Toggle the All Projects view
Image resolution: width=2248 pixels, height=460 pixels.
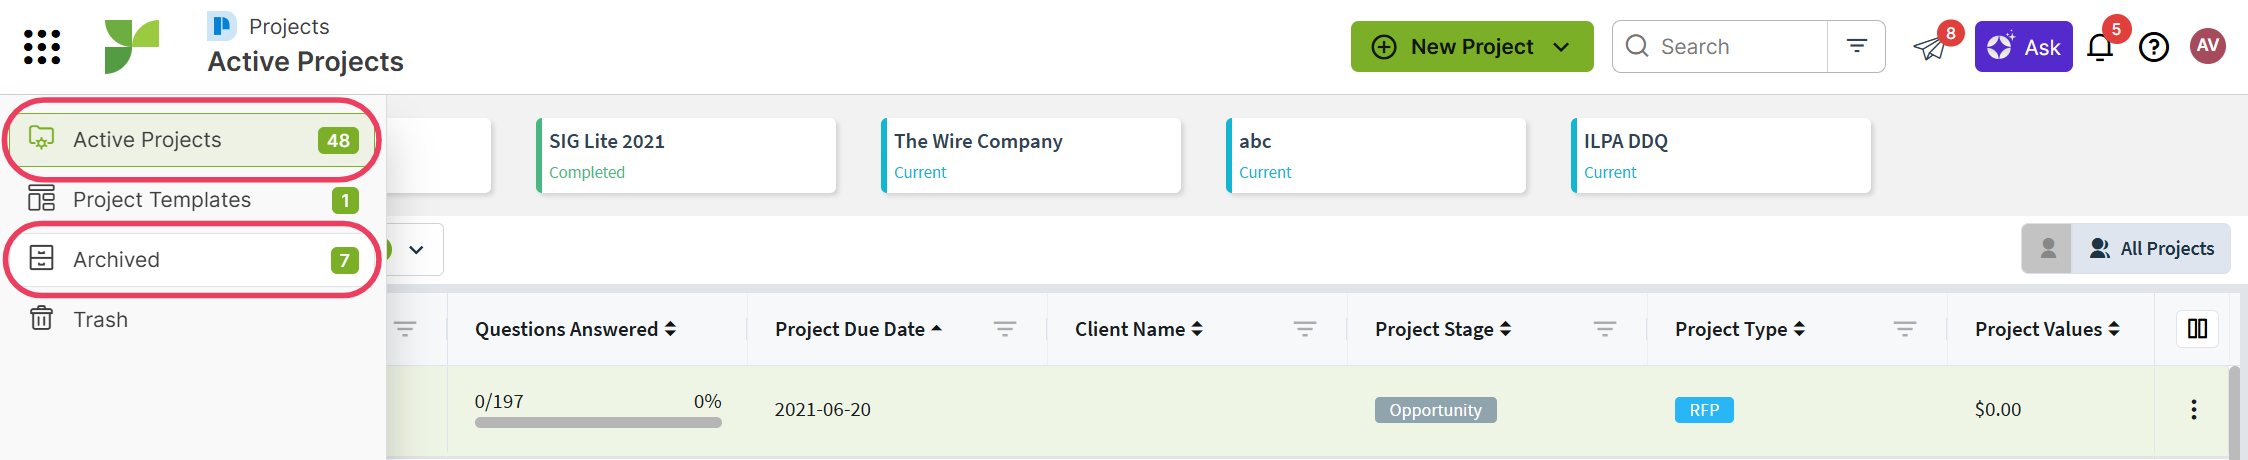(2152, 248)
